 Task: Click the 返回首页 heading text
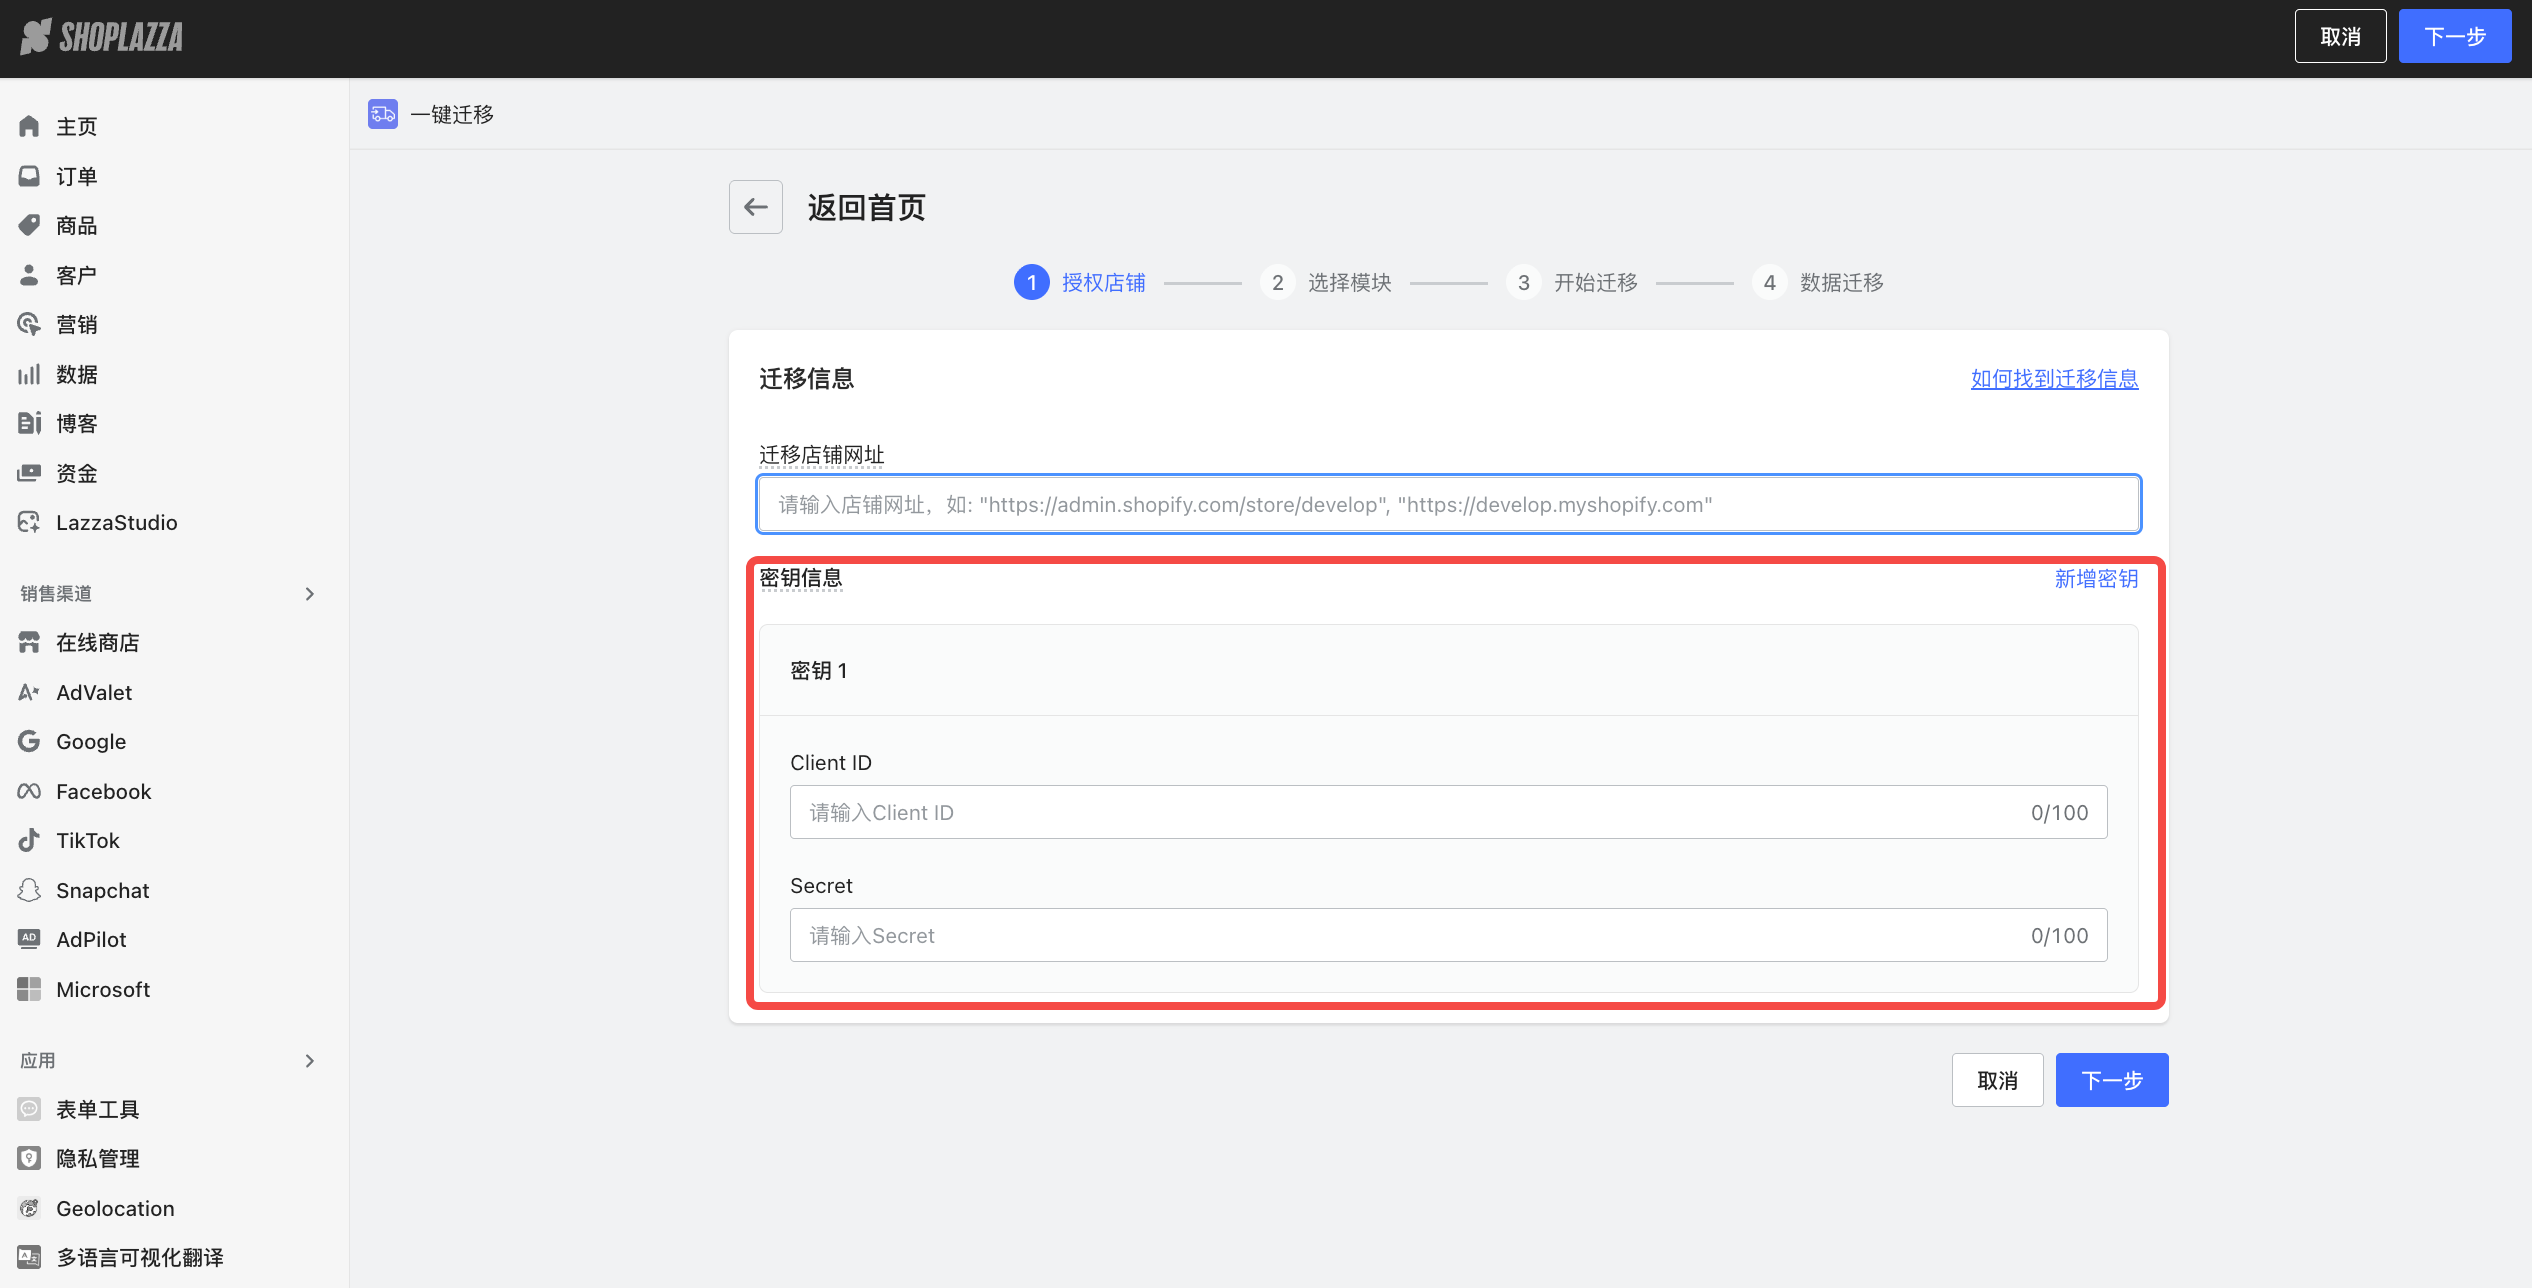point(867,207)
